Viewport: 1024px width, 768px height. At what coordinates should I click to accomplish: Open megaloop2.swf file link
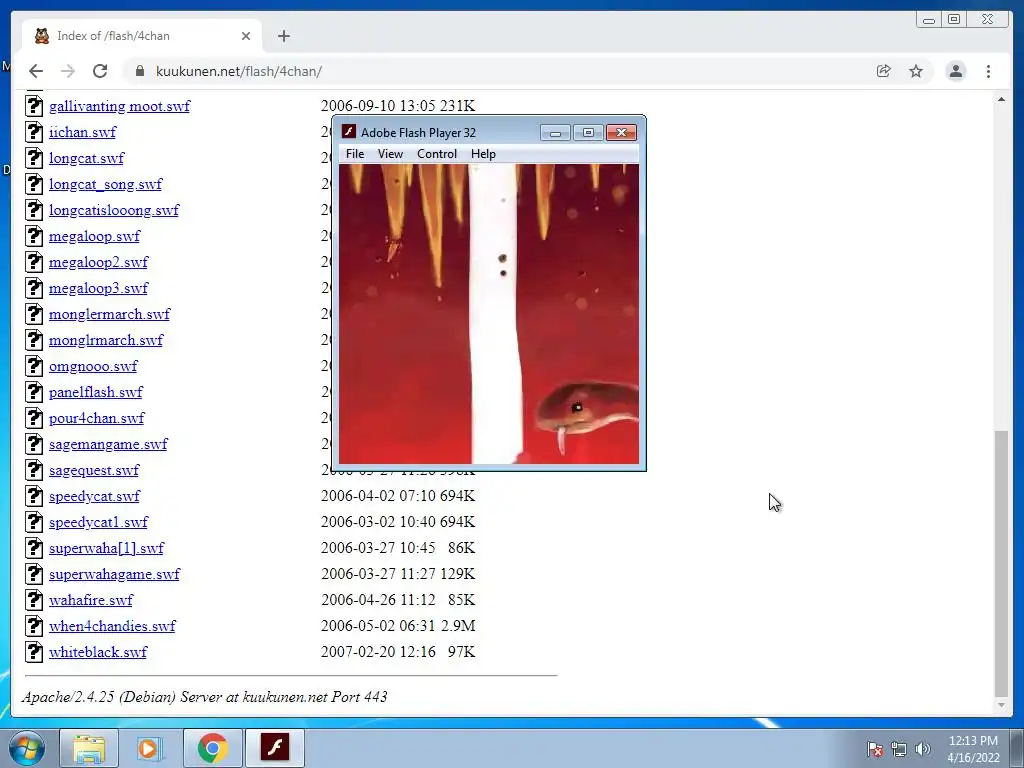(99, 263)
